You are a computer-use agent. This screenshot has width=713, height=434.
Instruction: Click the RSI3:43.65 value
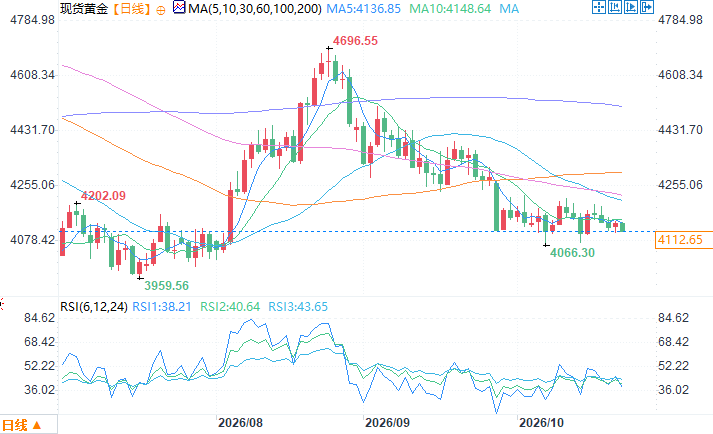point(298,307)
